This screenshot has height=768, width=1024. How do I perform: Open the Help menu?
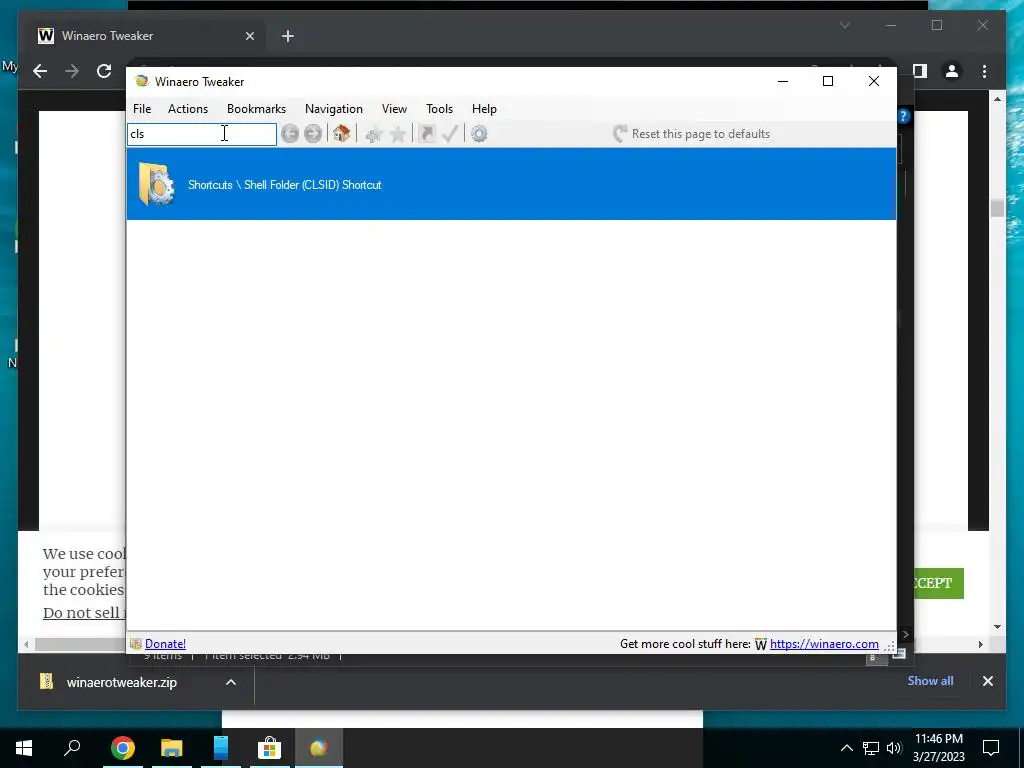click(x=485, y=109)
